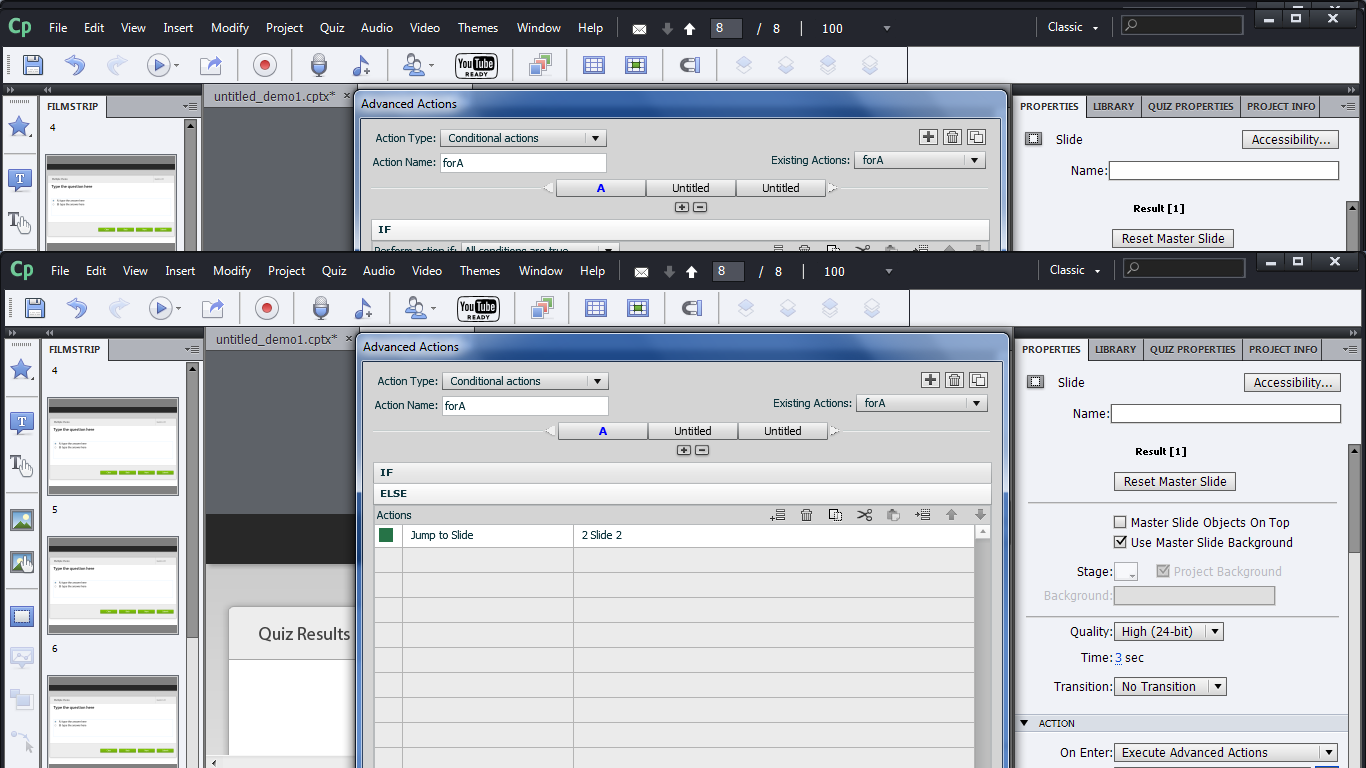Select decision tab A in lower dialog

pyautogui.click(x=603, y=431)
